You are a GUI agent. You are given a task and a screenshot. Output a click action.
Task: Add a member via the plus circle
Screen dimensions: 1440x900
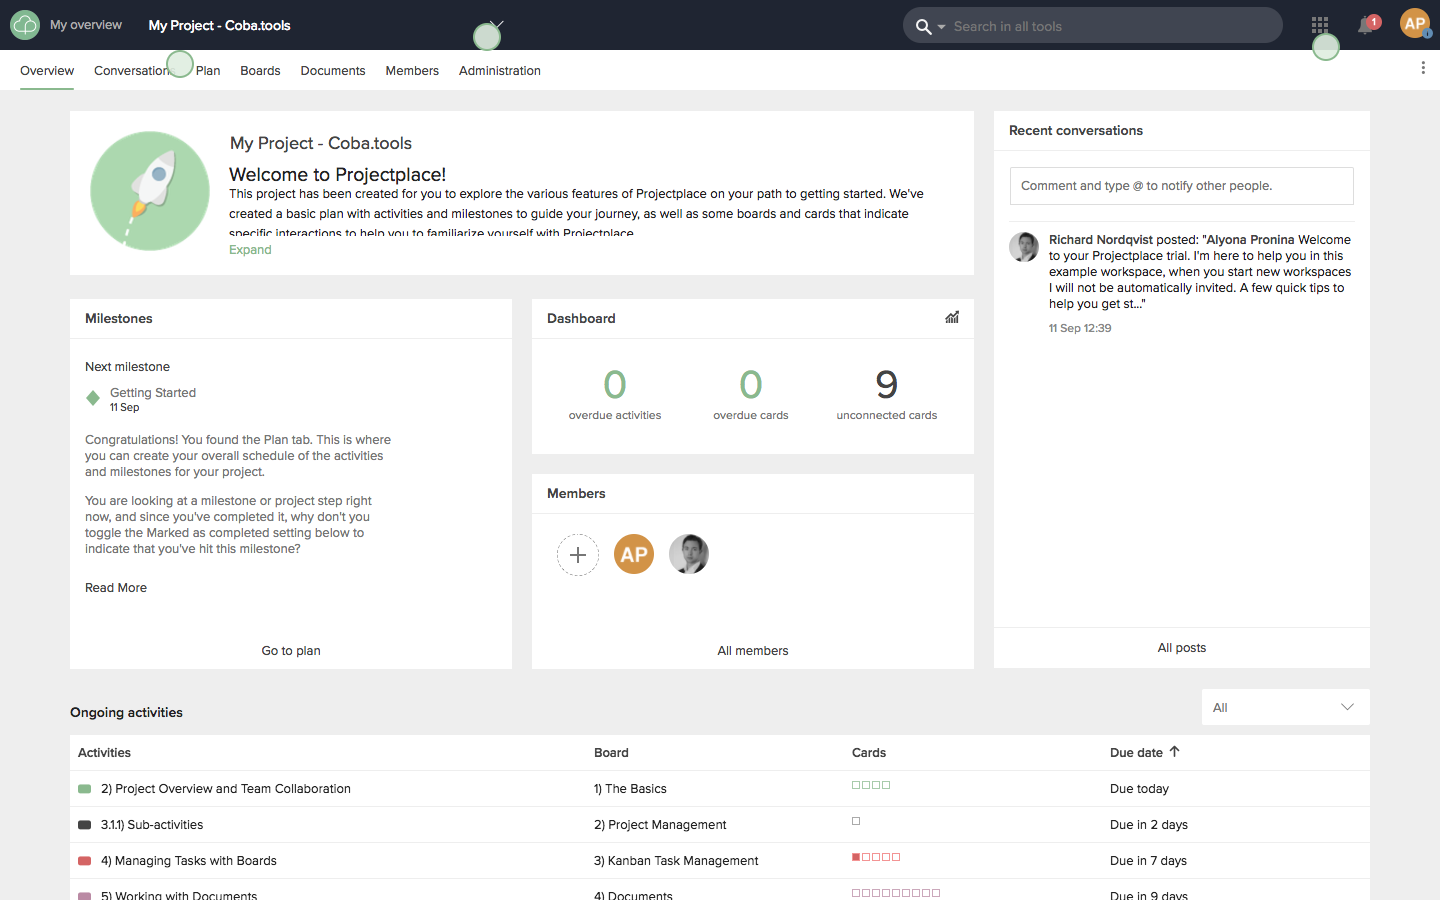[x=578, y=554]
